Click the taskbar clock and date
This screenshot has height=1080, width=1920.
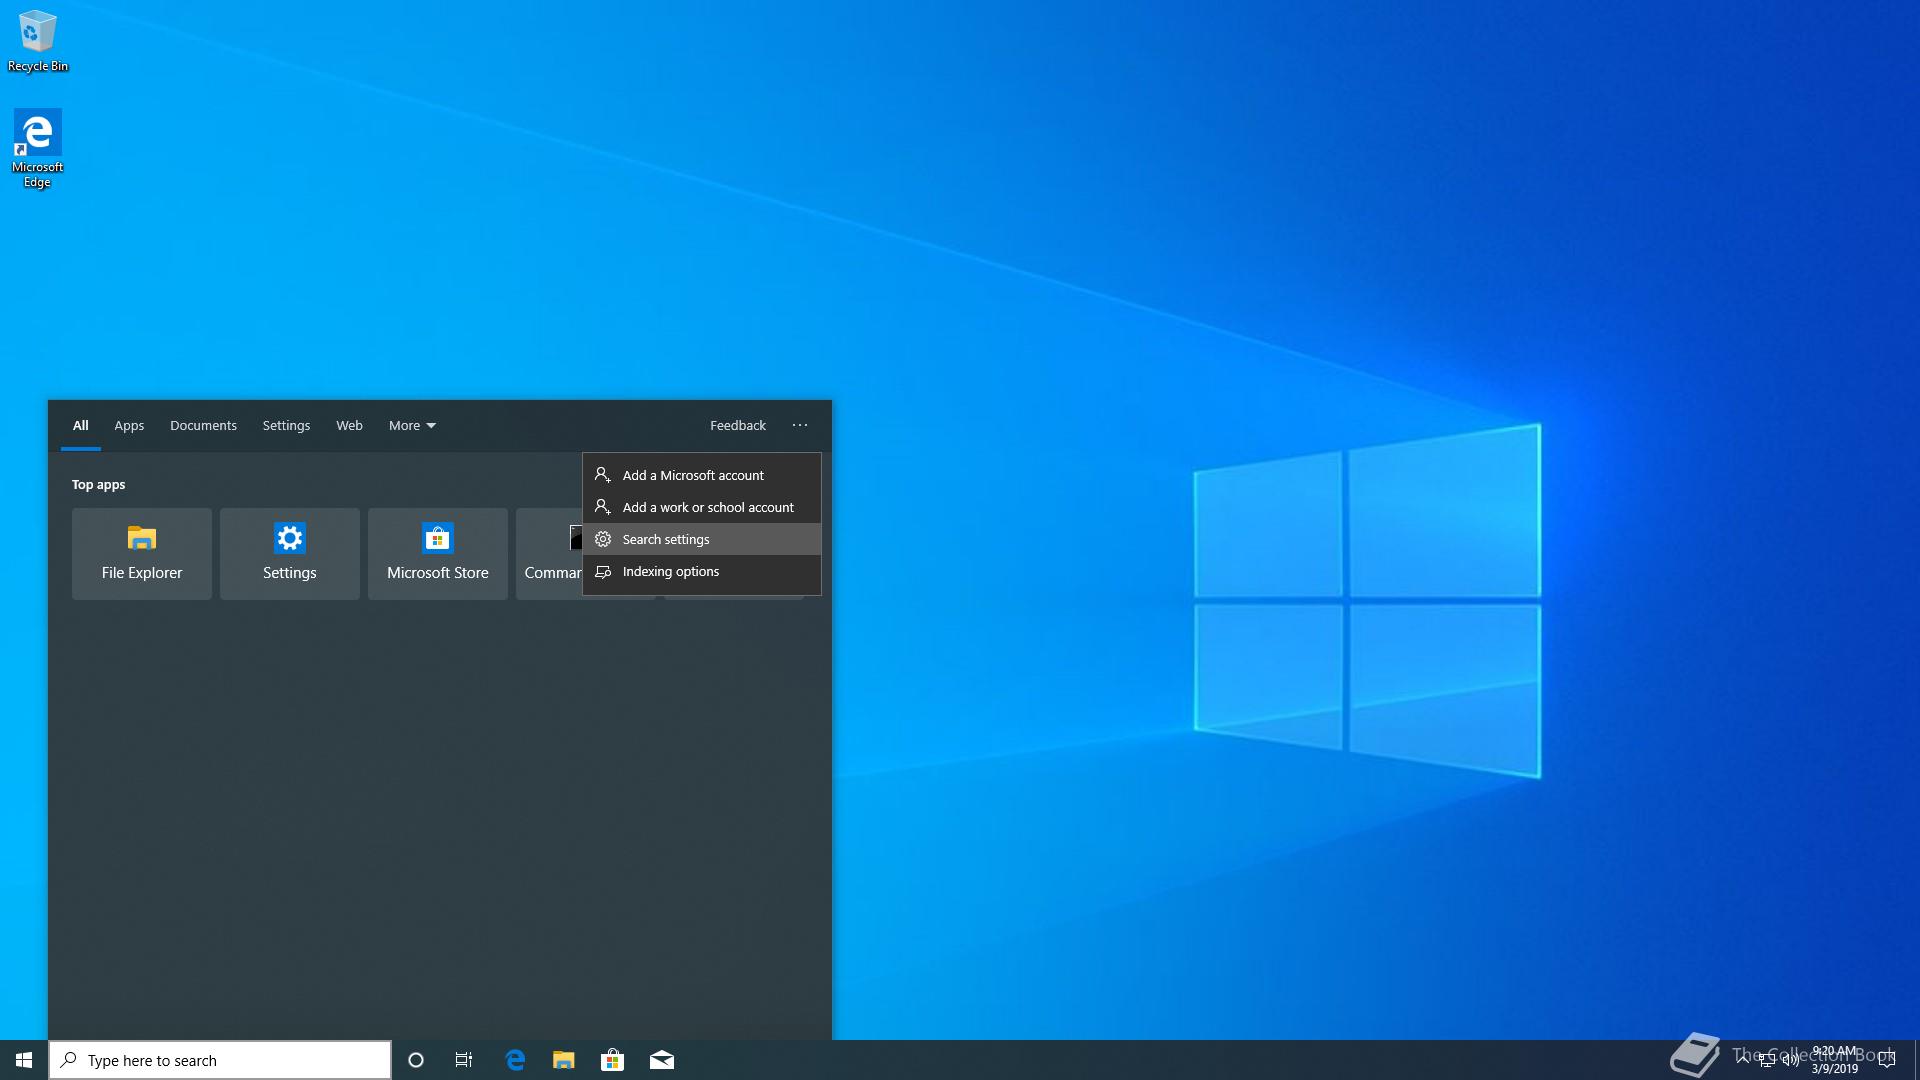click(1834, 1060)
